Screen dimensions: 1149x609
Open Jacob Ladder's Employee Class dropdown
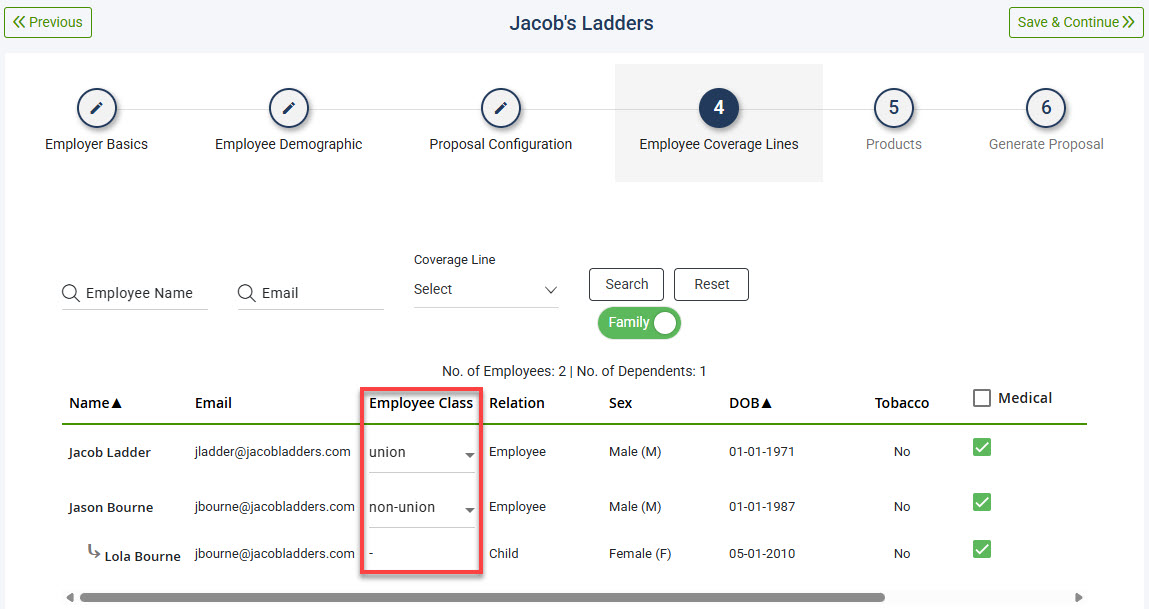click(469, 455)
